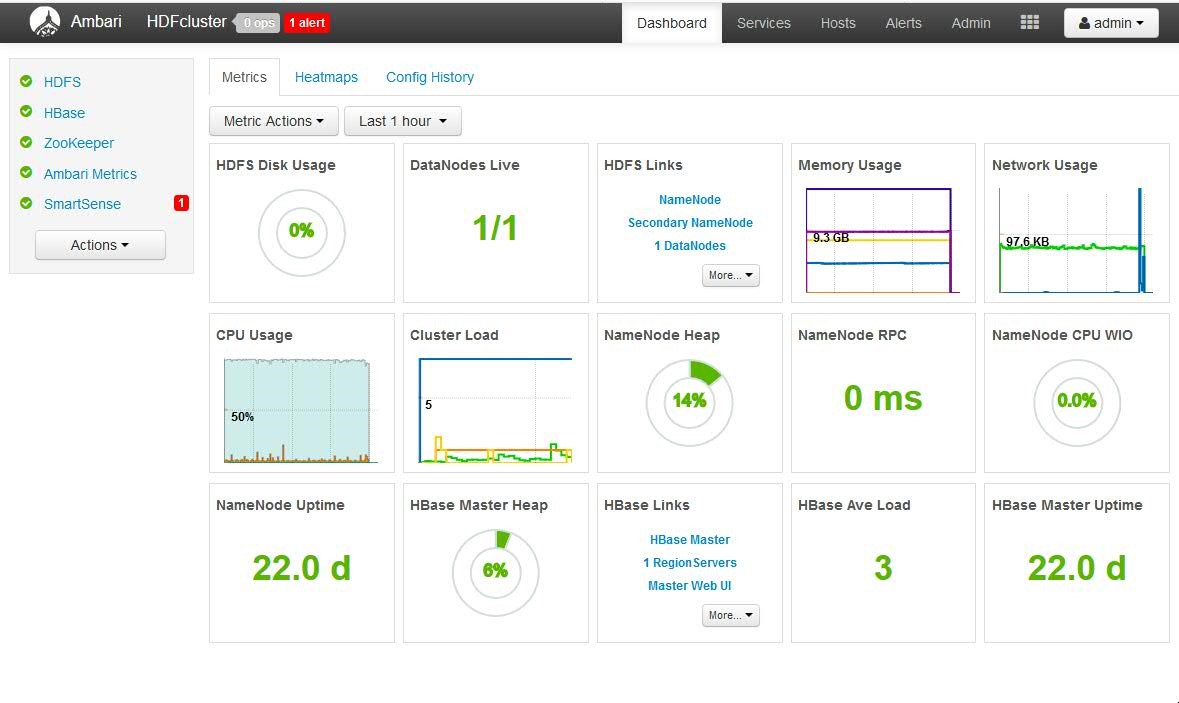The image size is (1179, 703).
Task: Click the ZooKeeper green status checkmark
Action: coord(26,143)
